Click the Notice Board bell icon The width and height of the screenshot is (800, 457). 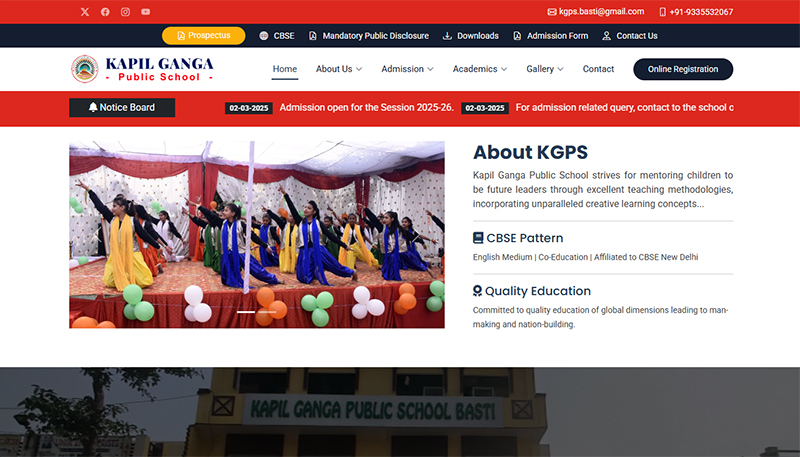(x=93, y=108)
